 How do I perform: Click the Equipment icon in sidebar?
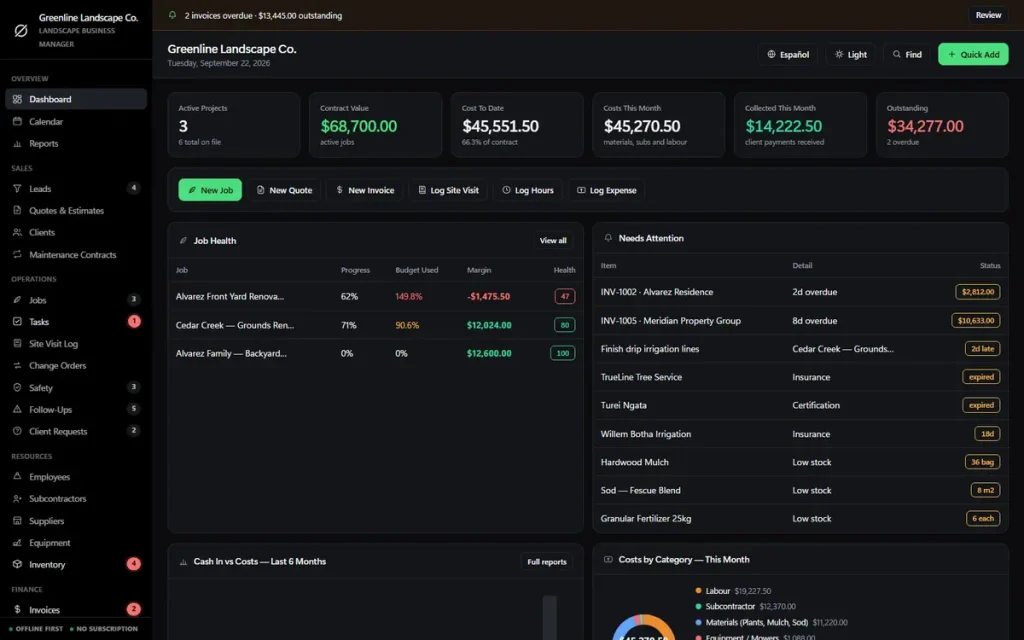[x=18, y=543]
